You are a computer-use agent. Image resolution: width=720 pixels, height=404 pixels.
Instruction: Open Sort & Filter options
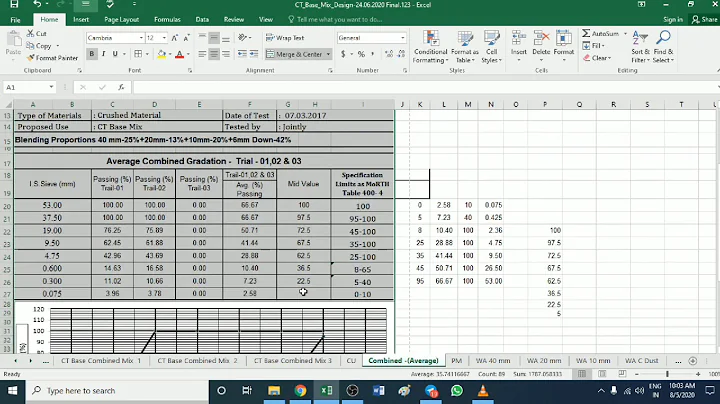click(x=640, y=47)
